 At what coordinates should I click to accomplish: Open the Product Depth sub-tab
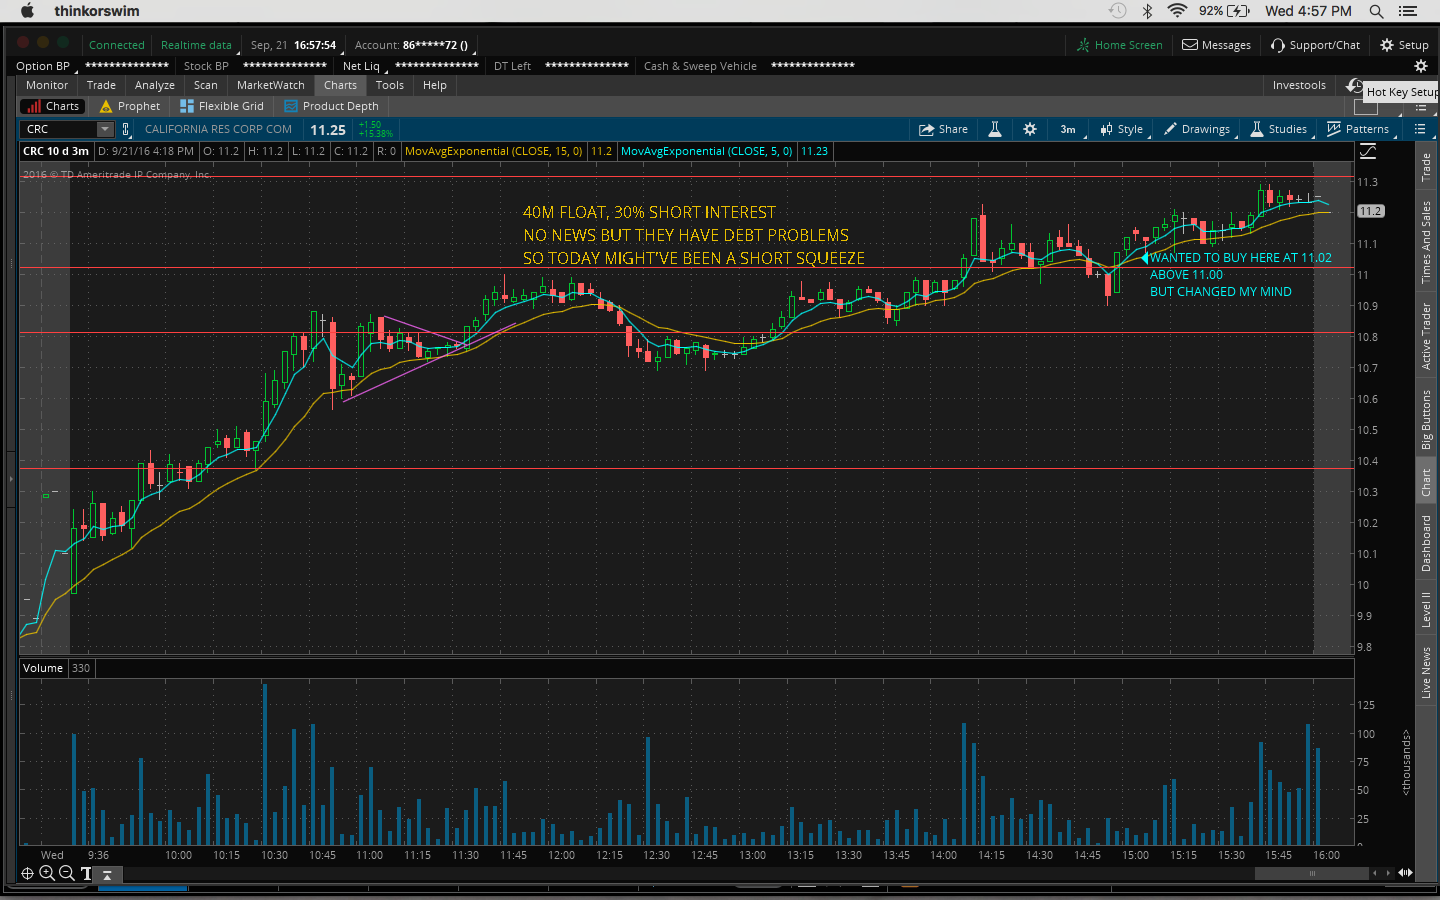pyautogui.click(x=332, y=106)
